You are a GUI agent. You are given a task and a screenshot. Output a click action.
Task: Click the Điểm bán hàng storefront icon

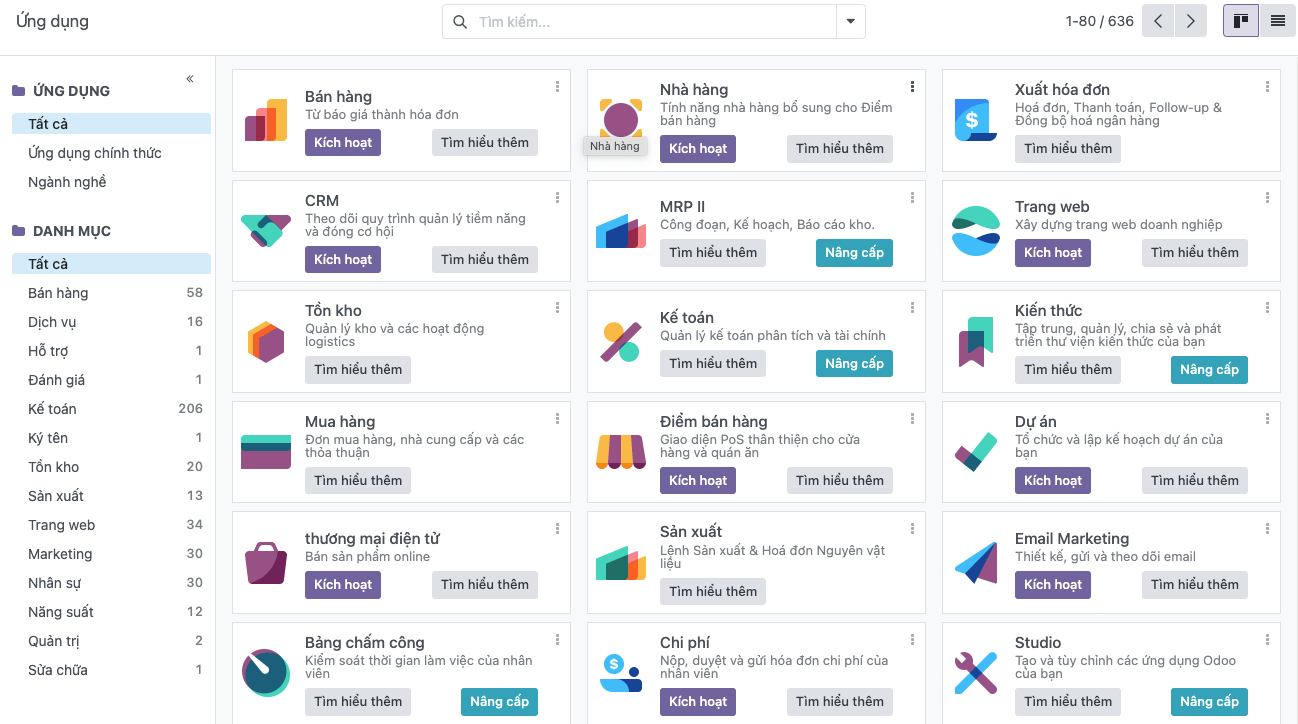[x=621, y=453]
